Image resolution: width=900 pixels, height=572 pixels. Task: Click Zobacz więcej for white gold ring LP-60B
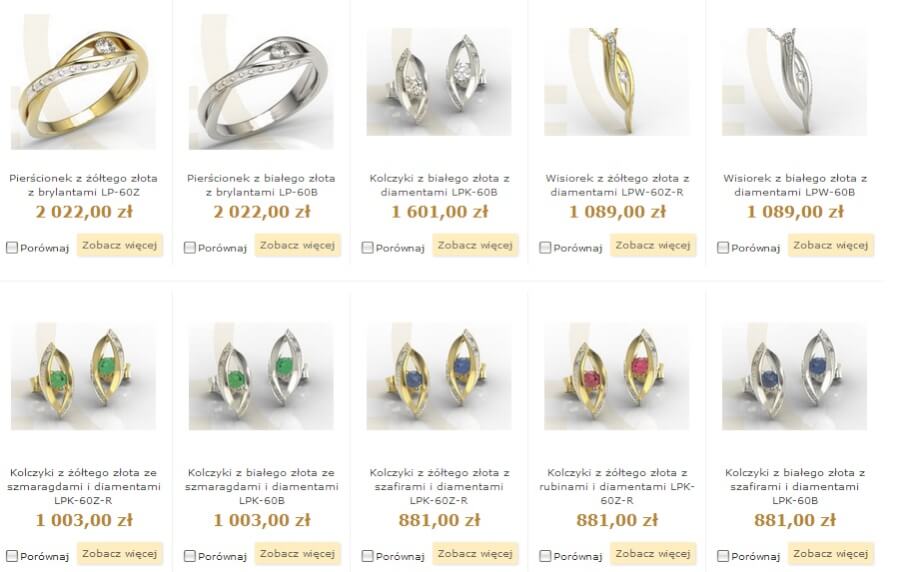coord(297,245)
